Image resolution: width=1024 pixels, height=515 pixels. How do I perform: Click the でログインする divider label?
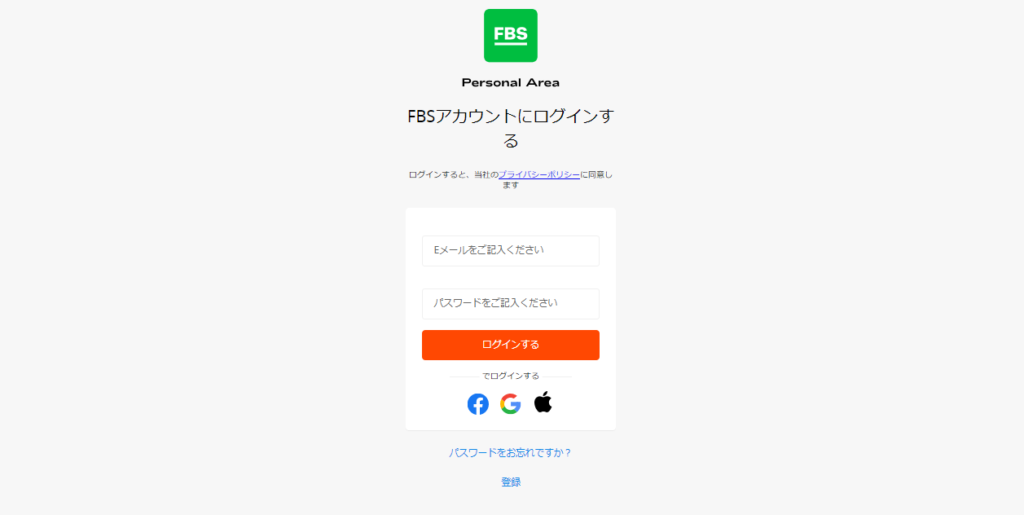pyautogui.click(x=511, y=376)
